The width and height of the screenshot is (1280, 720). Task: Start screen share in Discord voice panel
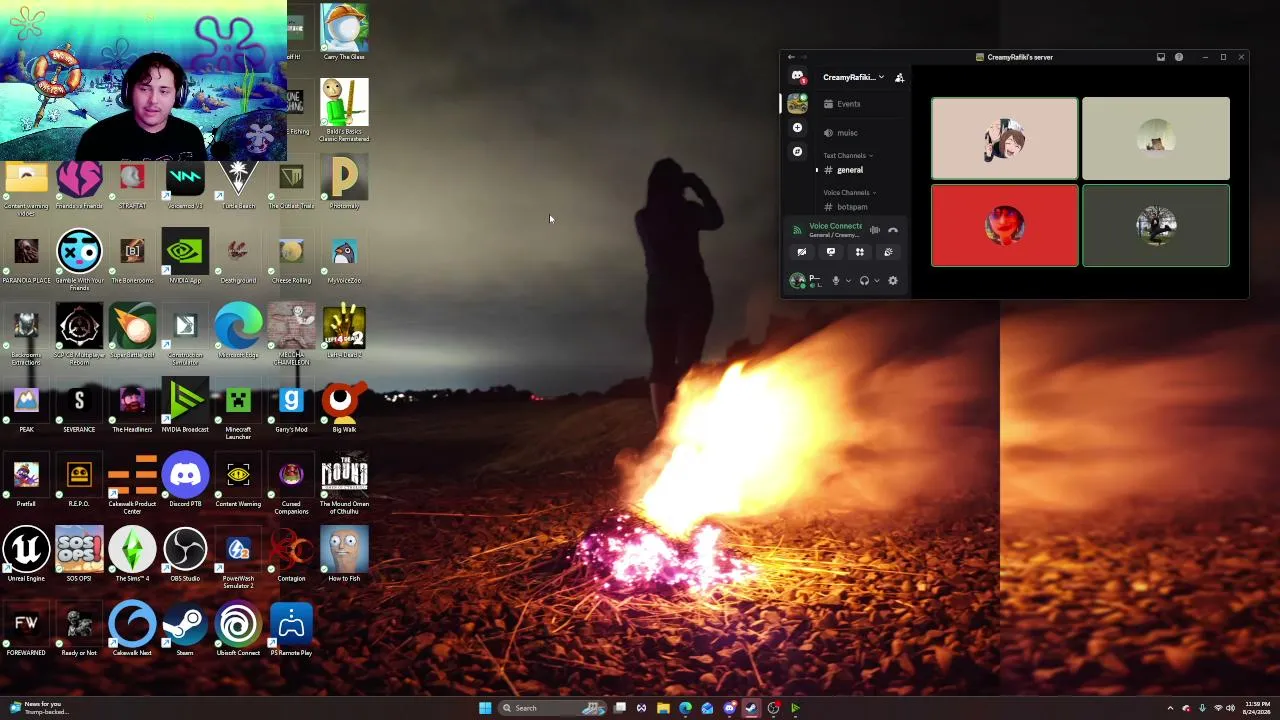(x=830, y=252)
